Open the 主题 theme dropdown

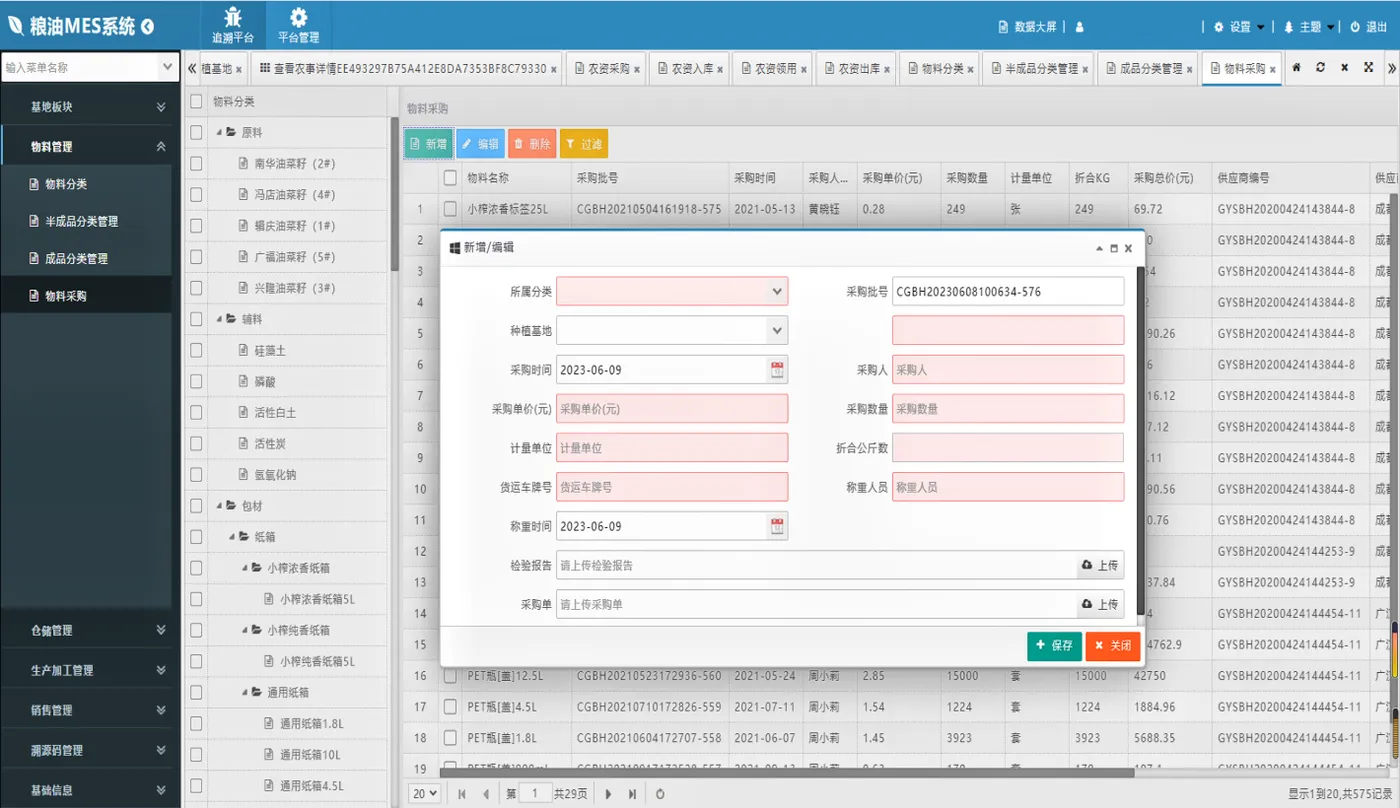[1308, 27]
